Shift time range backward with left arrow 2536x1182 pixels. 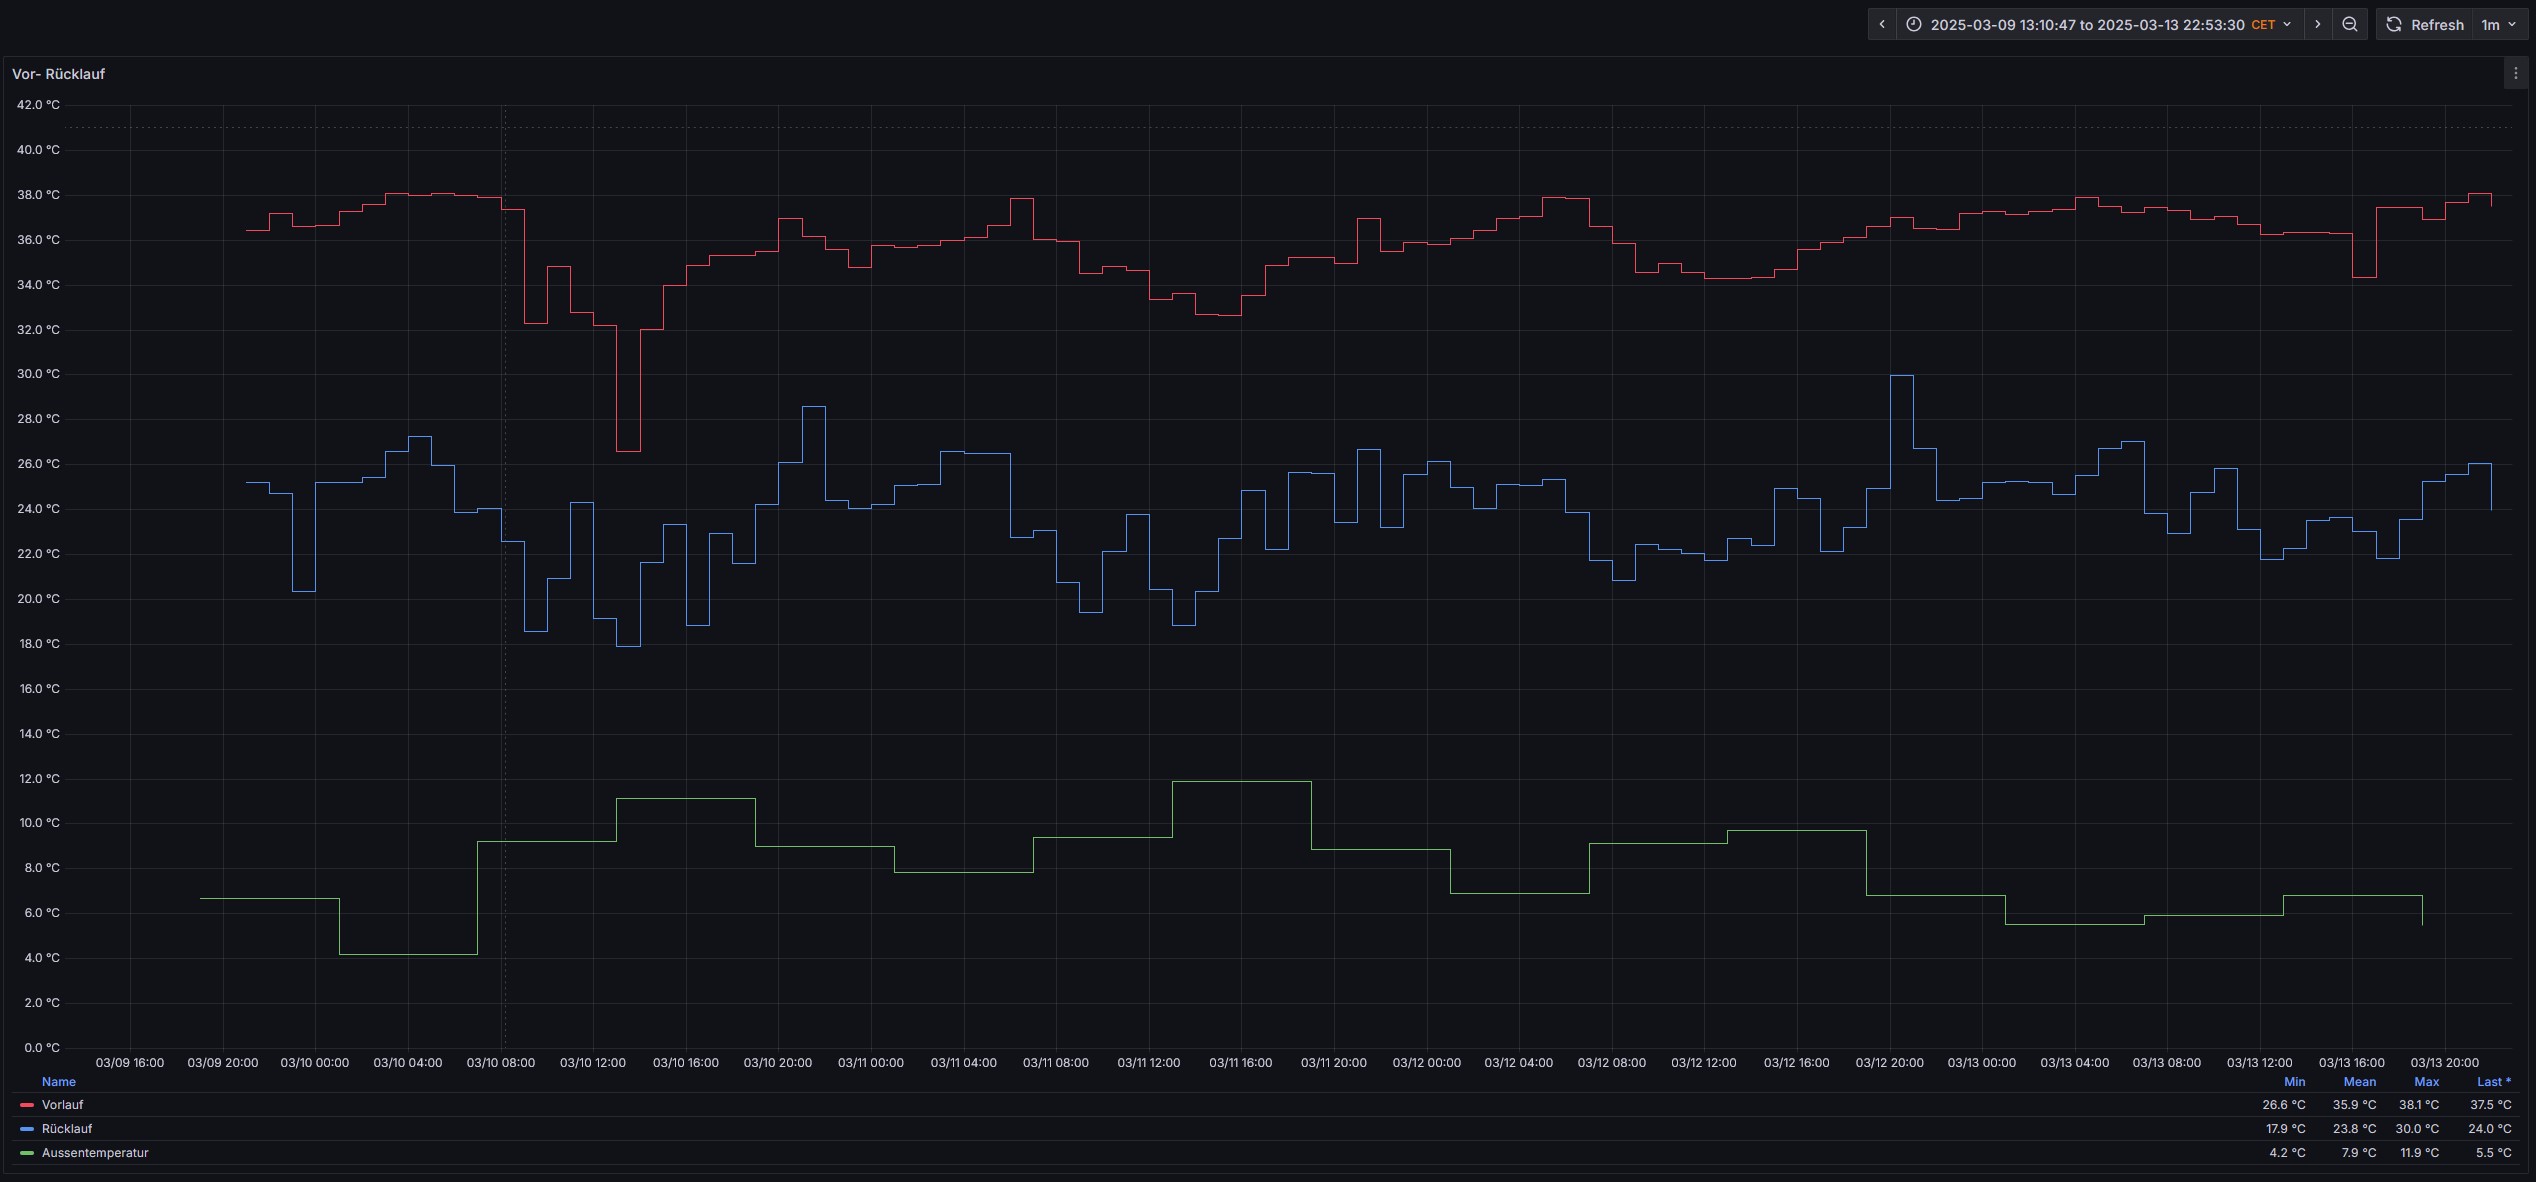(x=1882, y=25)
